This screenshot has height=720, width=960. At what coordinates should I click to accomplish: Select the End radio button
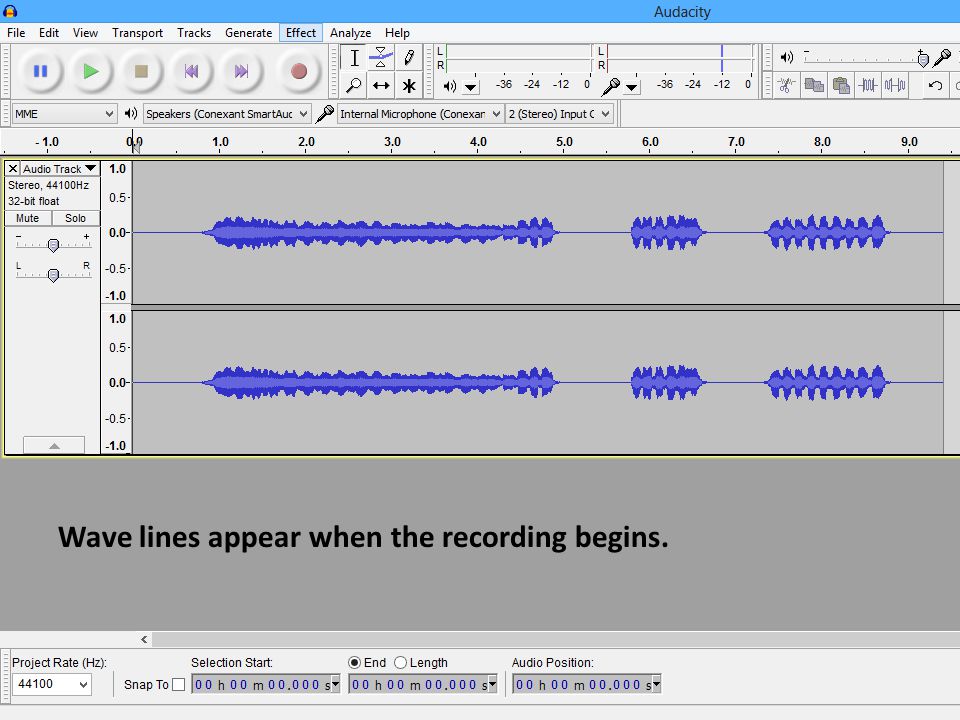tap(354, 662)
